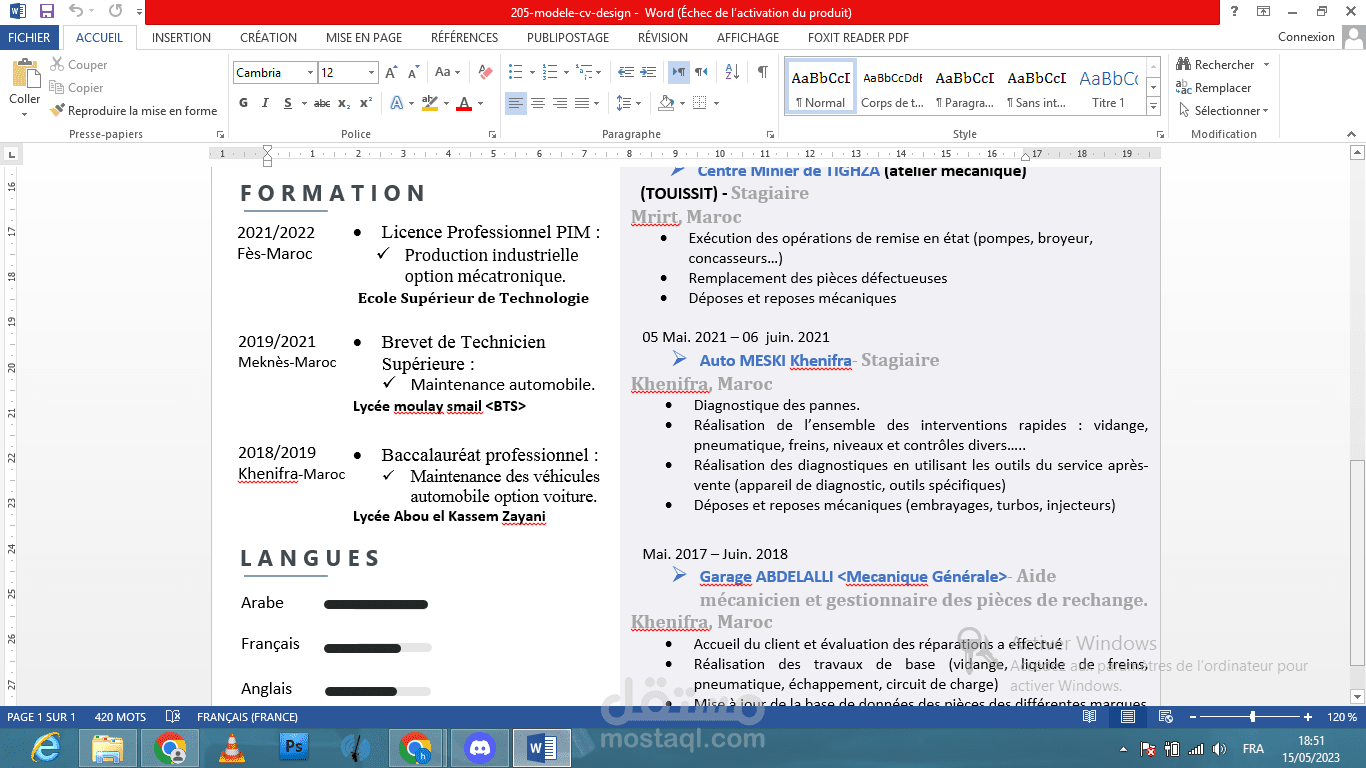Select the Titre 1 style thumbnail
This screenshot has height=768, width=1366.
point(1108,87)
